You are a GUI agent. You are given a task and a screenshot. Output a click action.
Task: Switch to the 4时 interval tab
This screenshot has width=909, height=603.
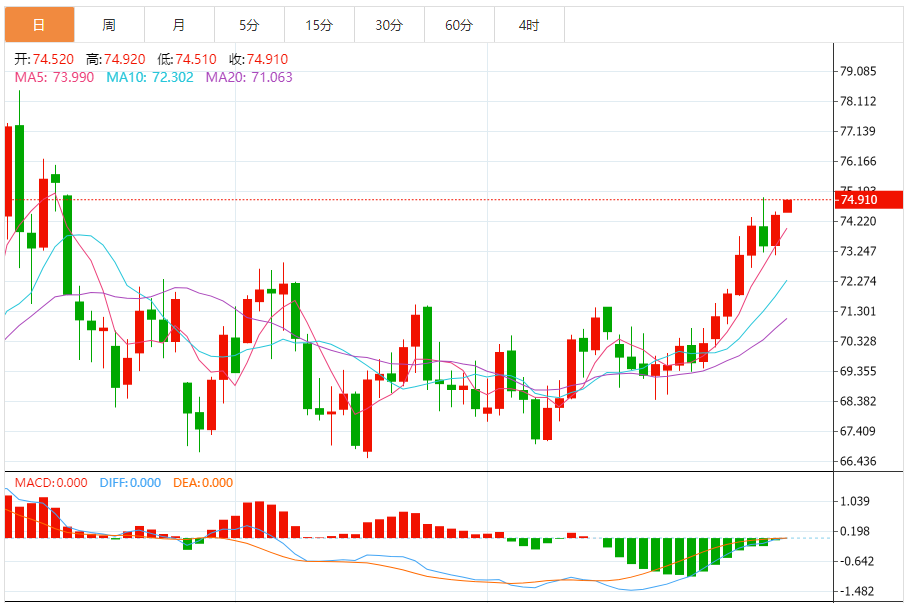click(529, 25)
